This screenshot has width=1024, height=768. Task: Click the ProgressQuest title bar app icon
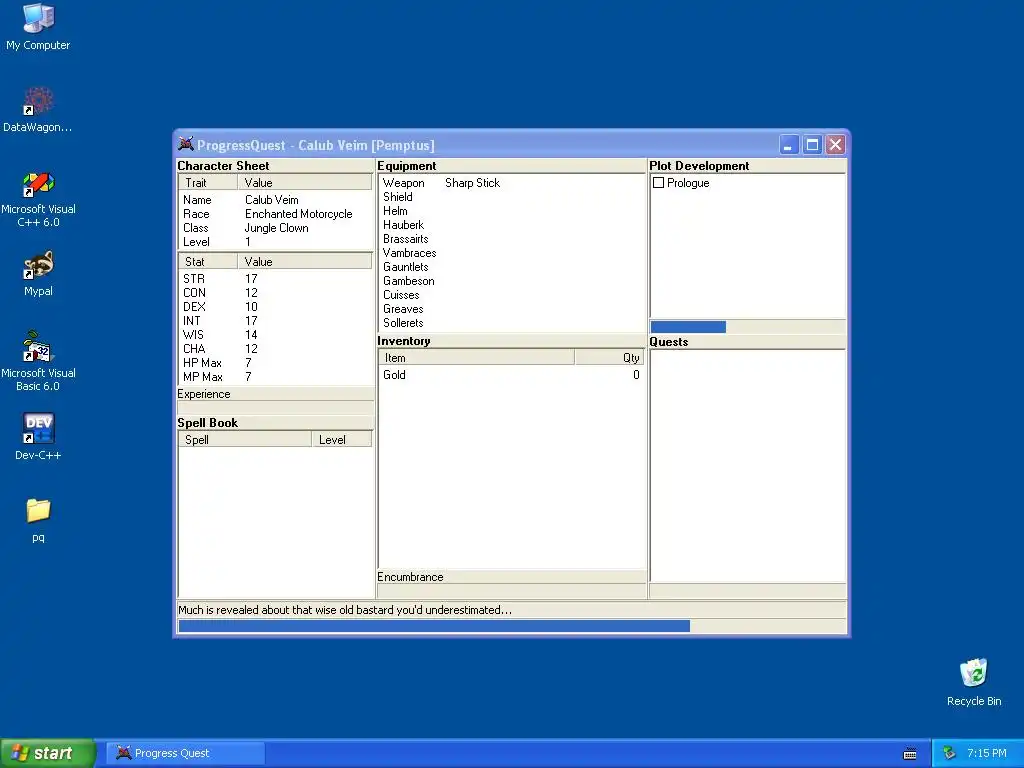click(x=186, y=144)
